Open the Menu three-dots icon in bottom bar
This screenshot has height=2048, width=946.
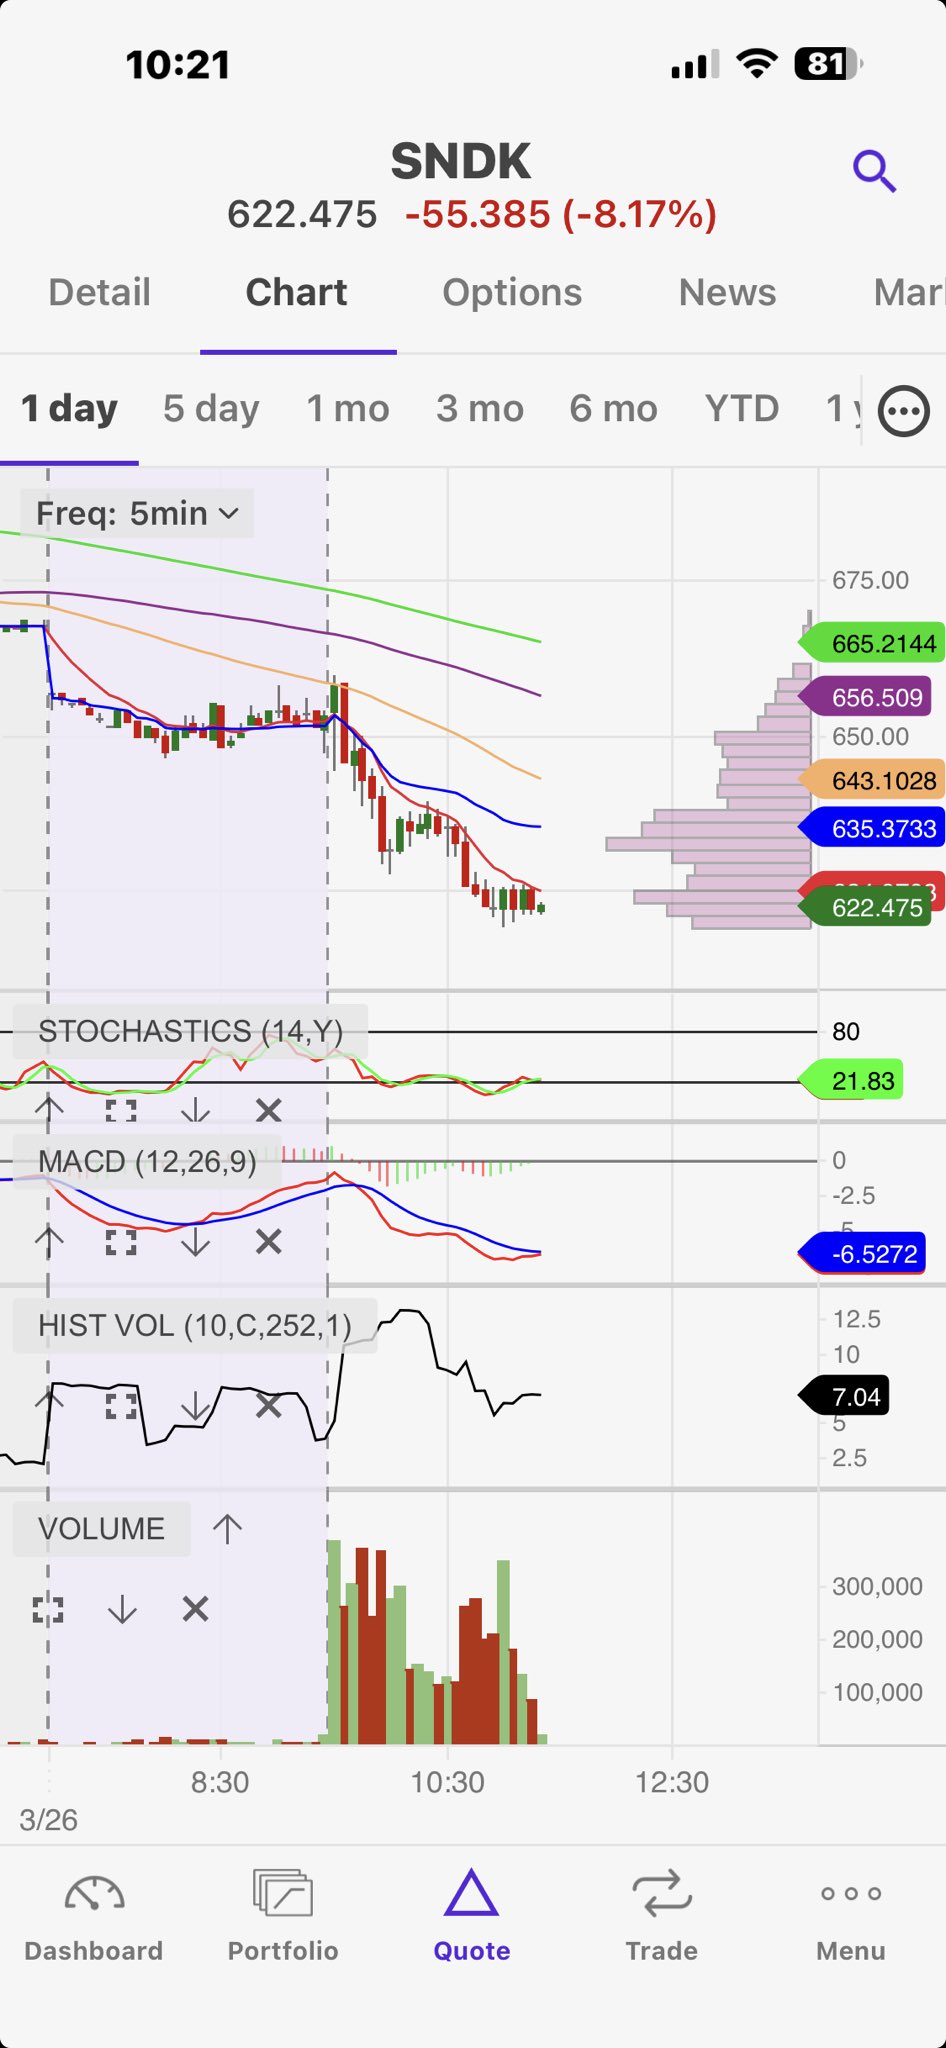point(851,1893)
